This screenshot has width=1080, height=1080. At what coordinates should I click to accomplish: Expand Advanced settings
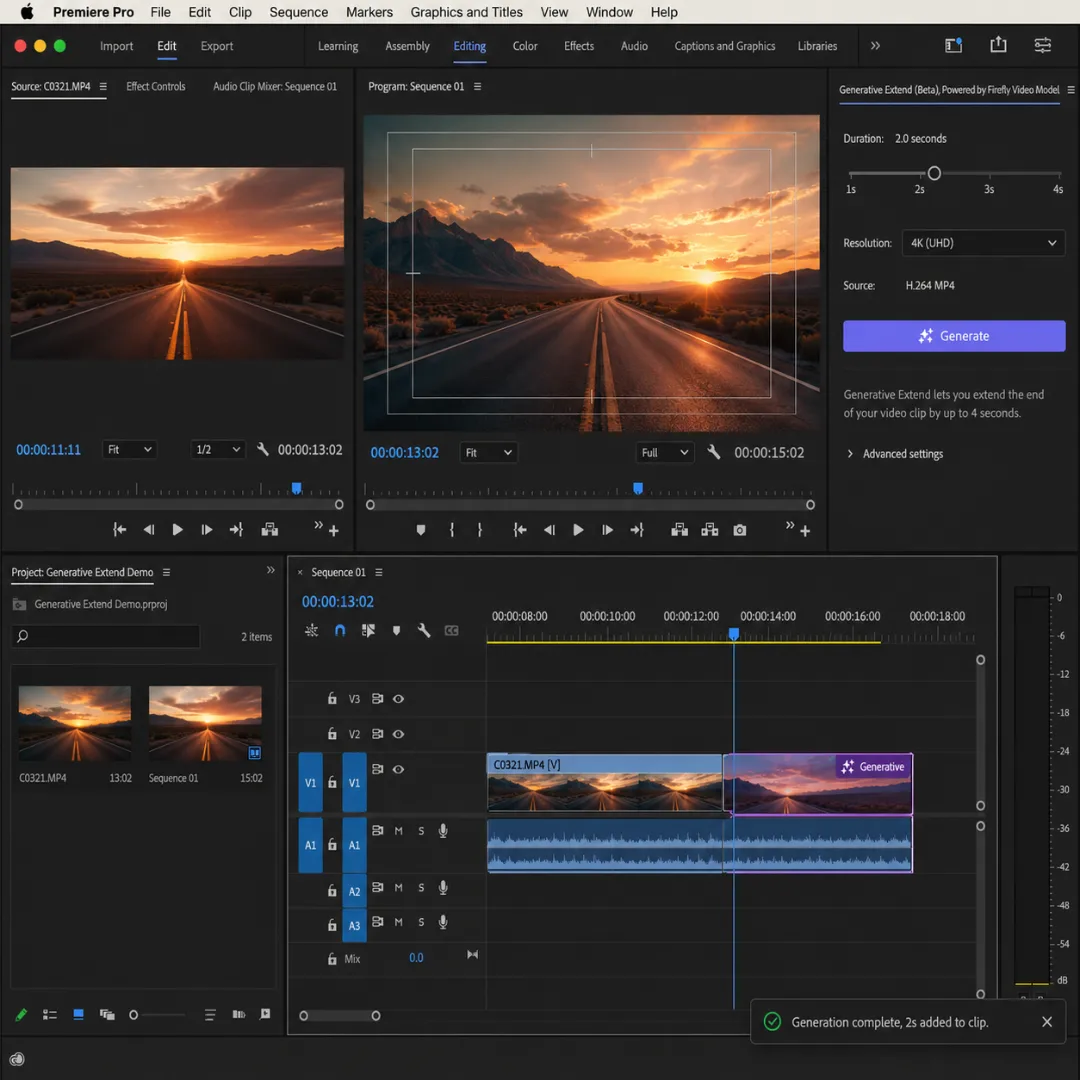(x=895, y=454)
